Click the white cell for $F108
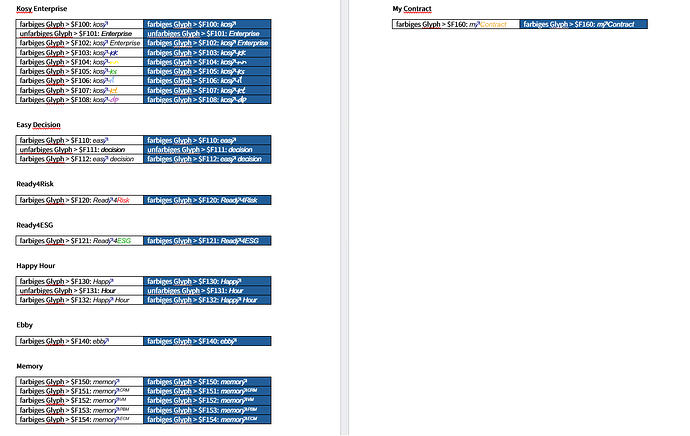This screenshot has height=436, width=690. click(80, 99)
